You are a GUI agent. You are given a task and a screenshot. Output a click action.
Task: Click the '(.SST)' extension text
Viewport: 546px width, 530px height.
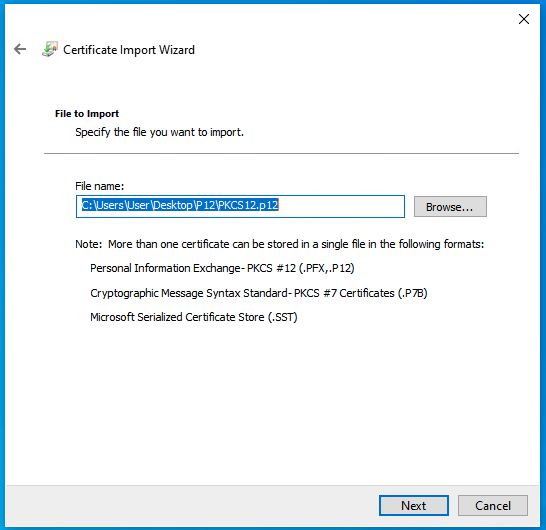pyautogui.click(x=282, y=317)
